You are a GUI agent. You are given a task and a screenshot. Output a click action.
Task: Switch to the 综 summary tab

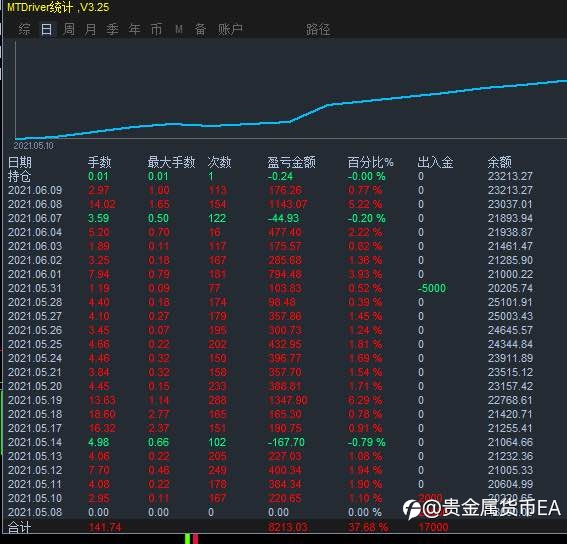[24, 29]
